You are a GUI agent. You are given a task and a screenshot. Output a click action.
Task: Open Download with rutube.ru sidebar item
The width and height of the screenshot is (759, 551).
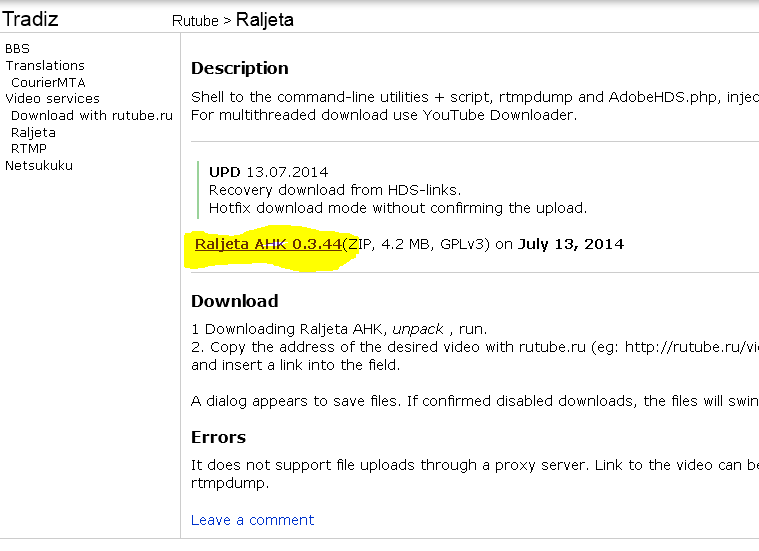(92, 115)
